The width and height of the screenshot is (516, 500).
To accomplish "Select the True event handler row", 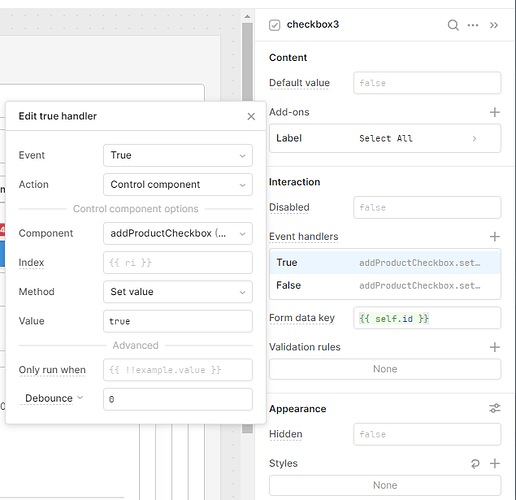I will [x=385, y=262].
